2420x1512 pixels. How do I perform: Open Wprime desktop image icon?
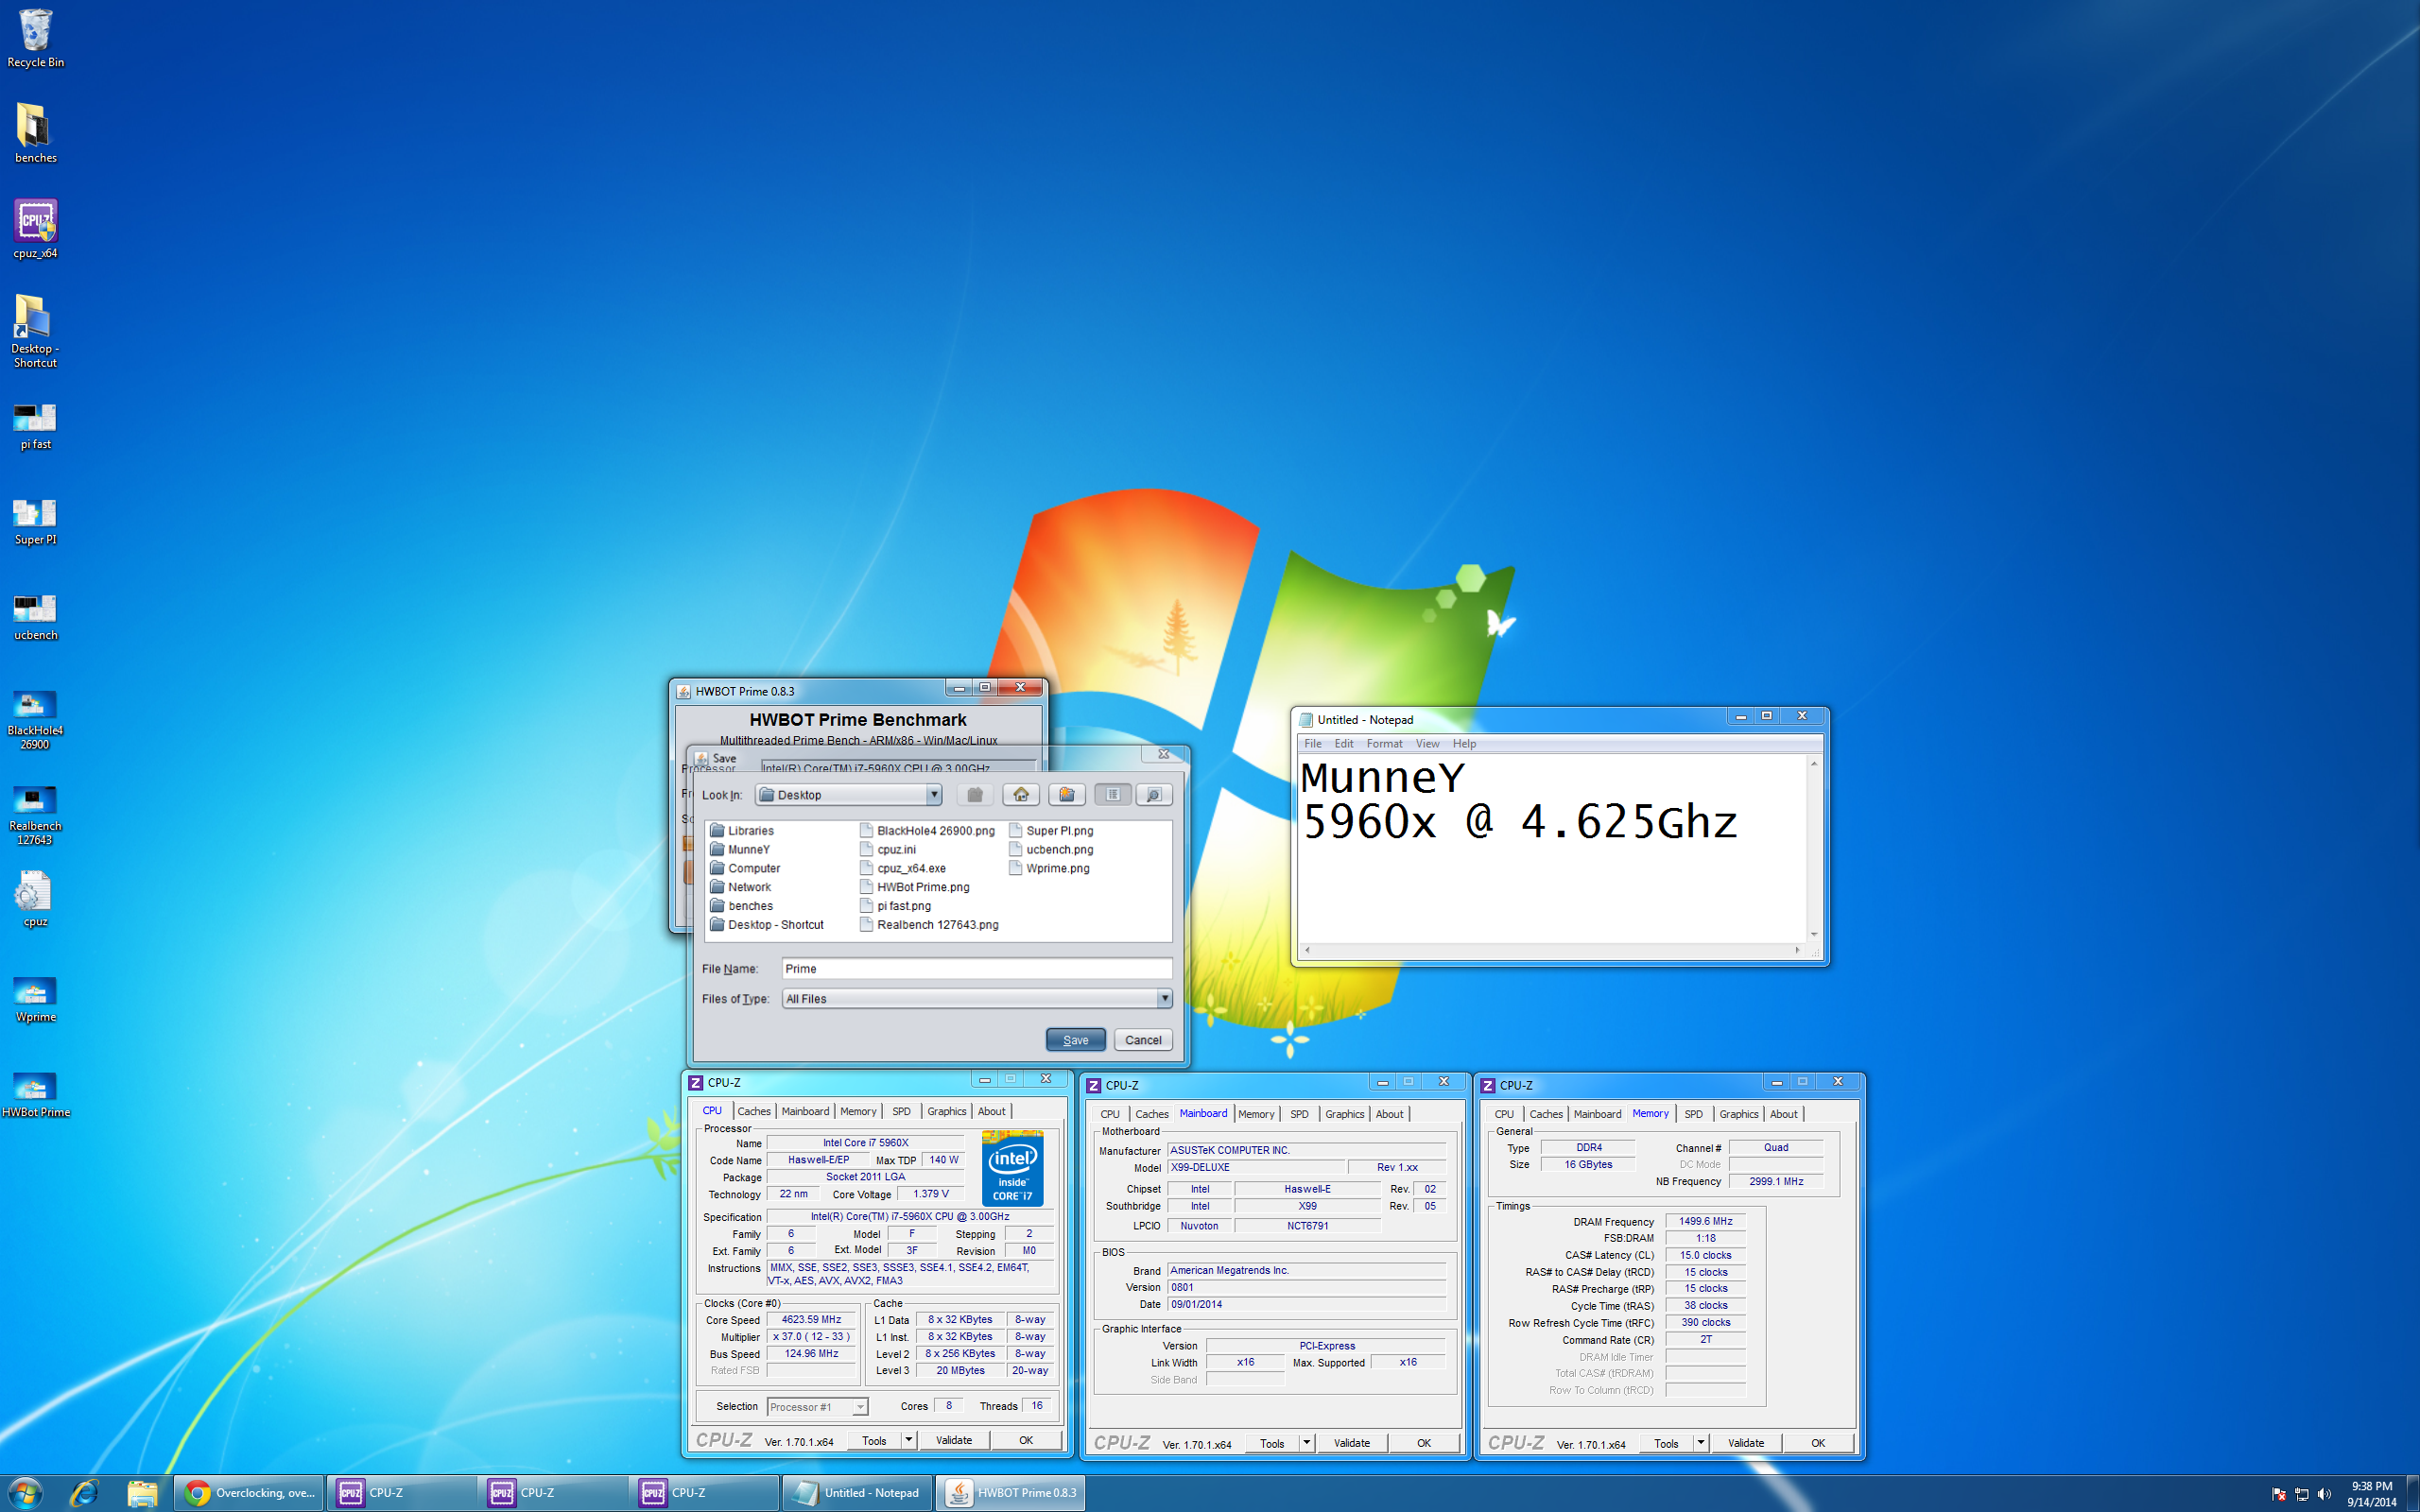[35, 1000]
